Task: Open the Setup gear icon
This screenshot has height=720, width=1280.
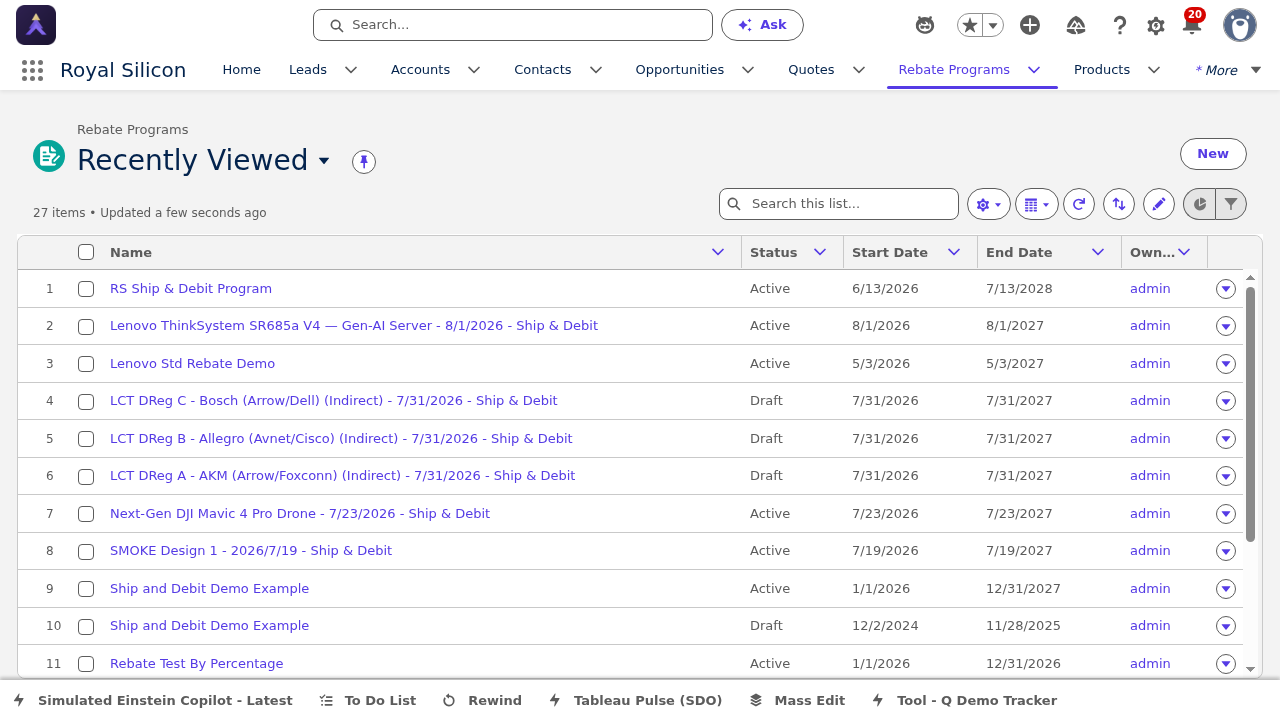Action: coord(1156,25)
